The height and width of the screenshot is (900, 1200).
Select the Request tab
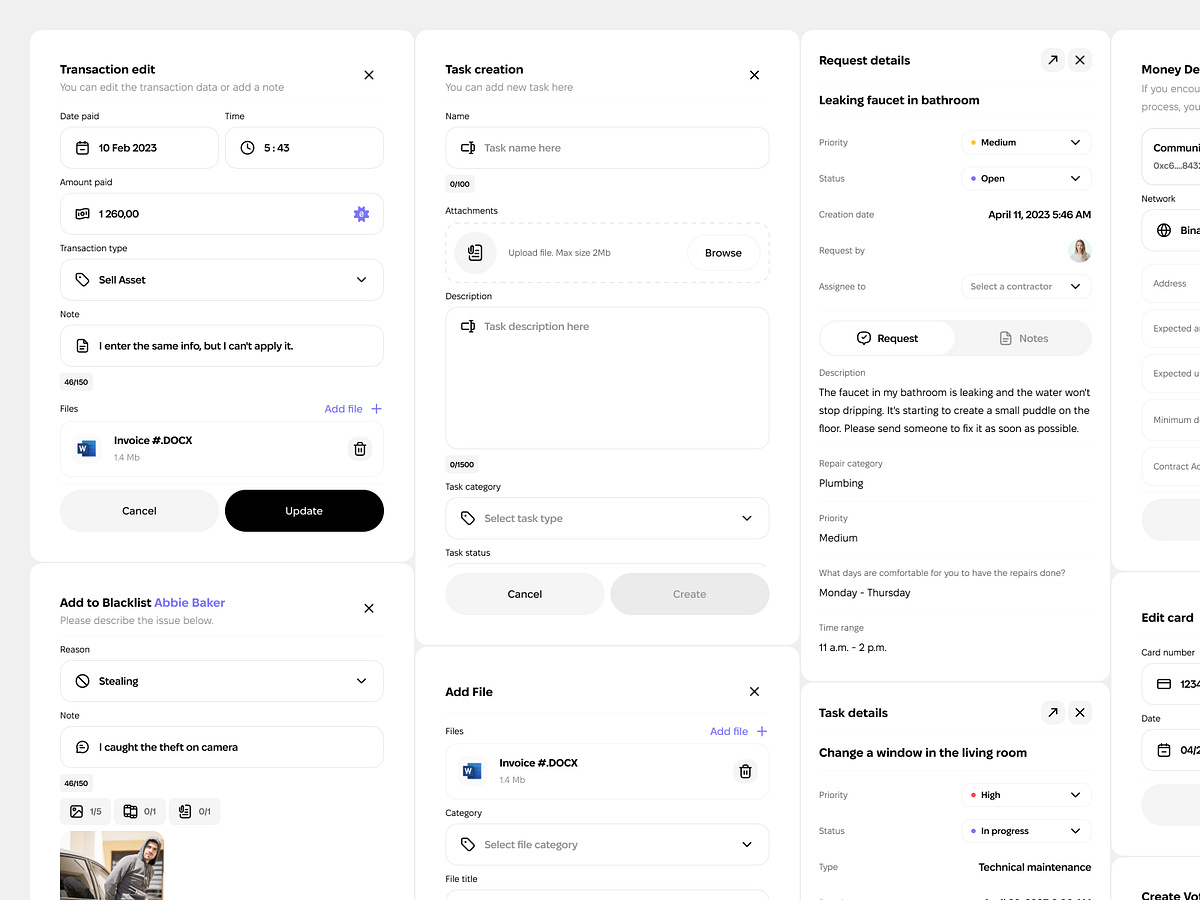(887, 338)
